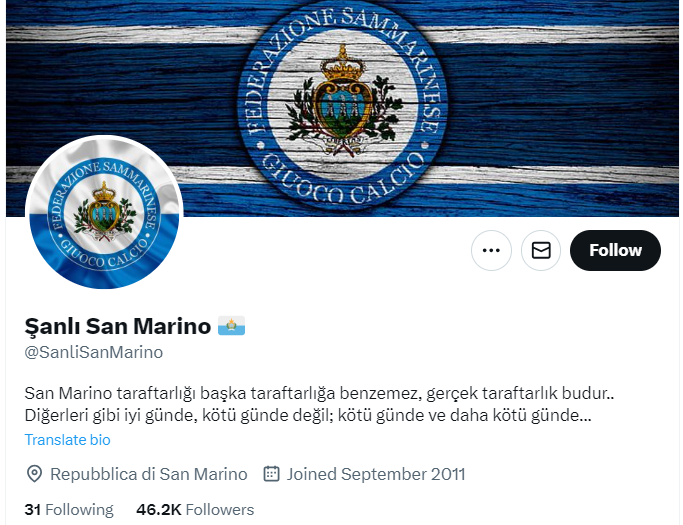The height and width of the screenshot is (525, 683).
Task: Open the 46.2K Followers list
Action: [195, 509]
